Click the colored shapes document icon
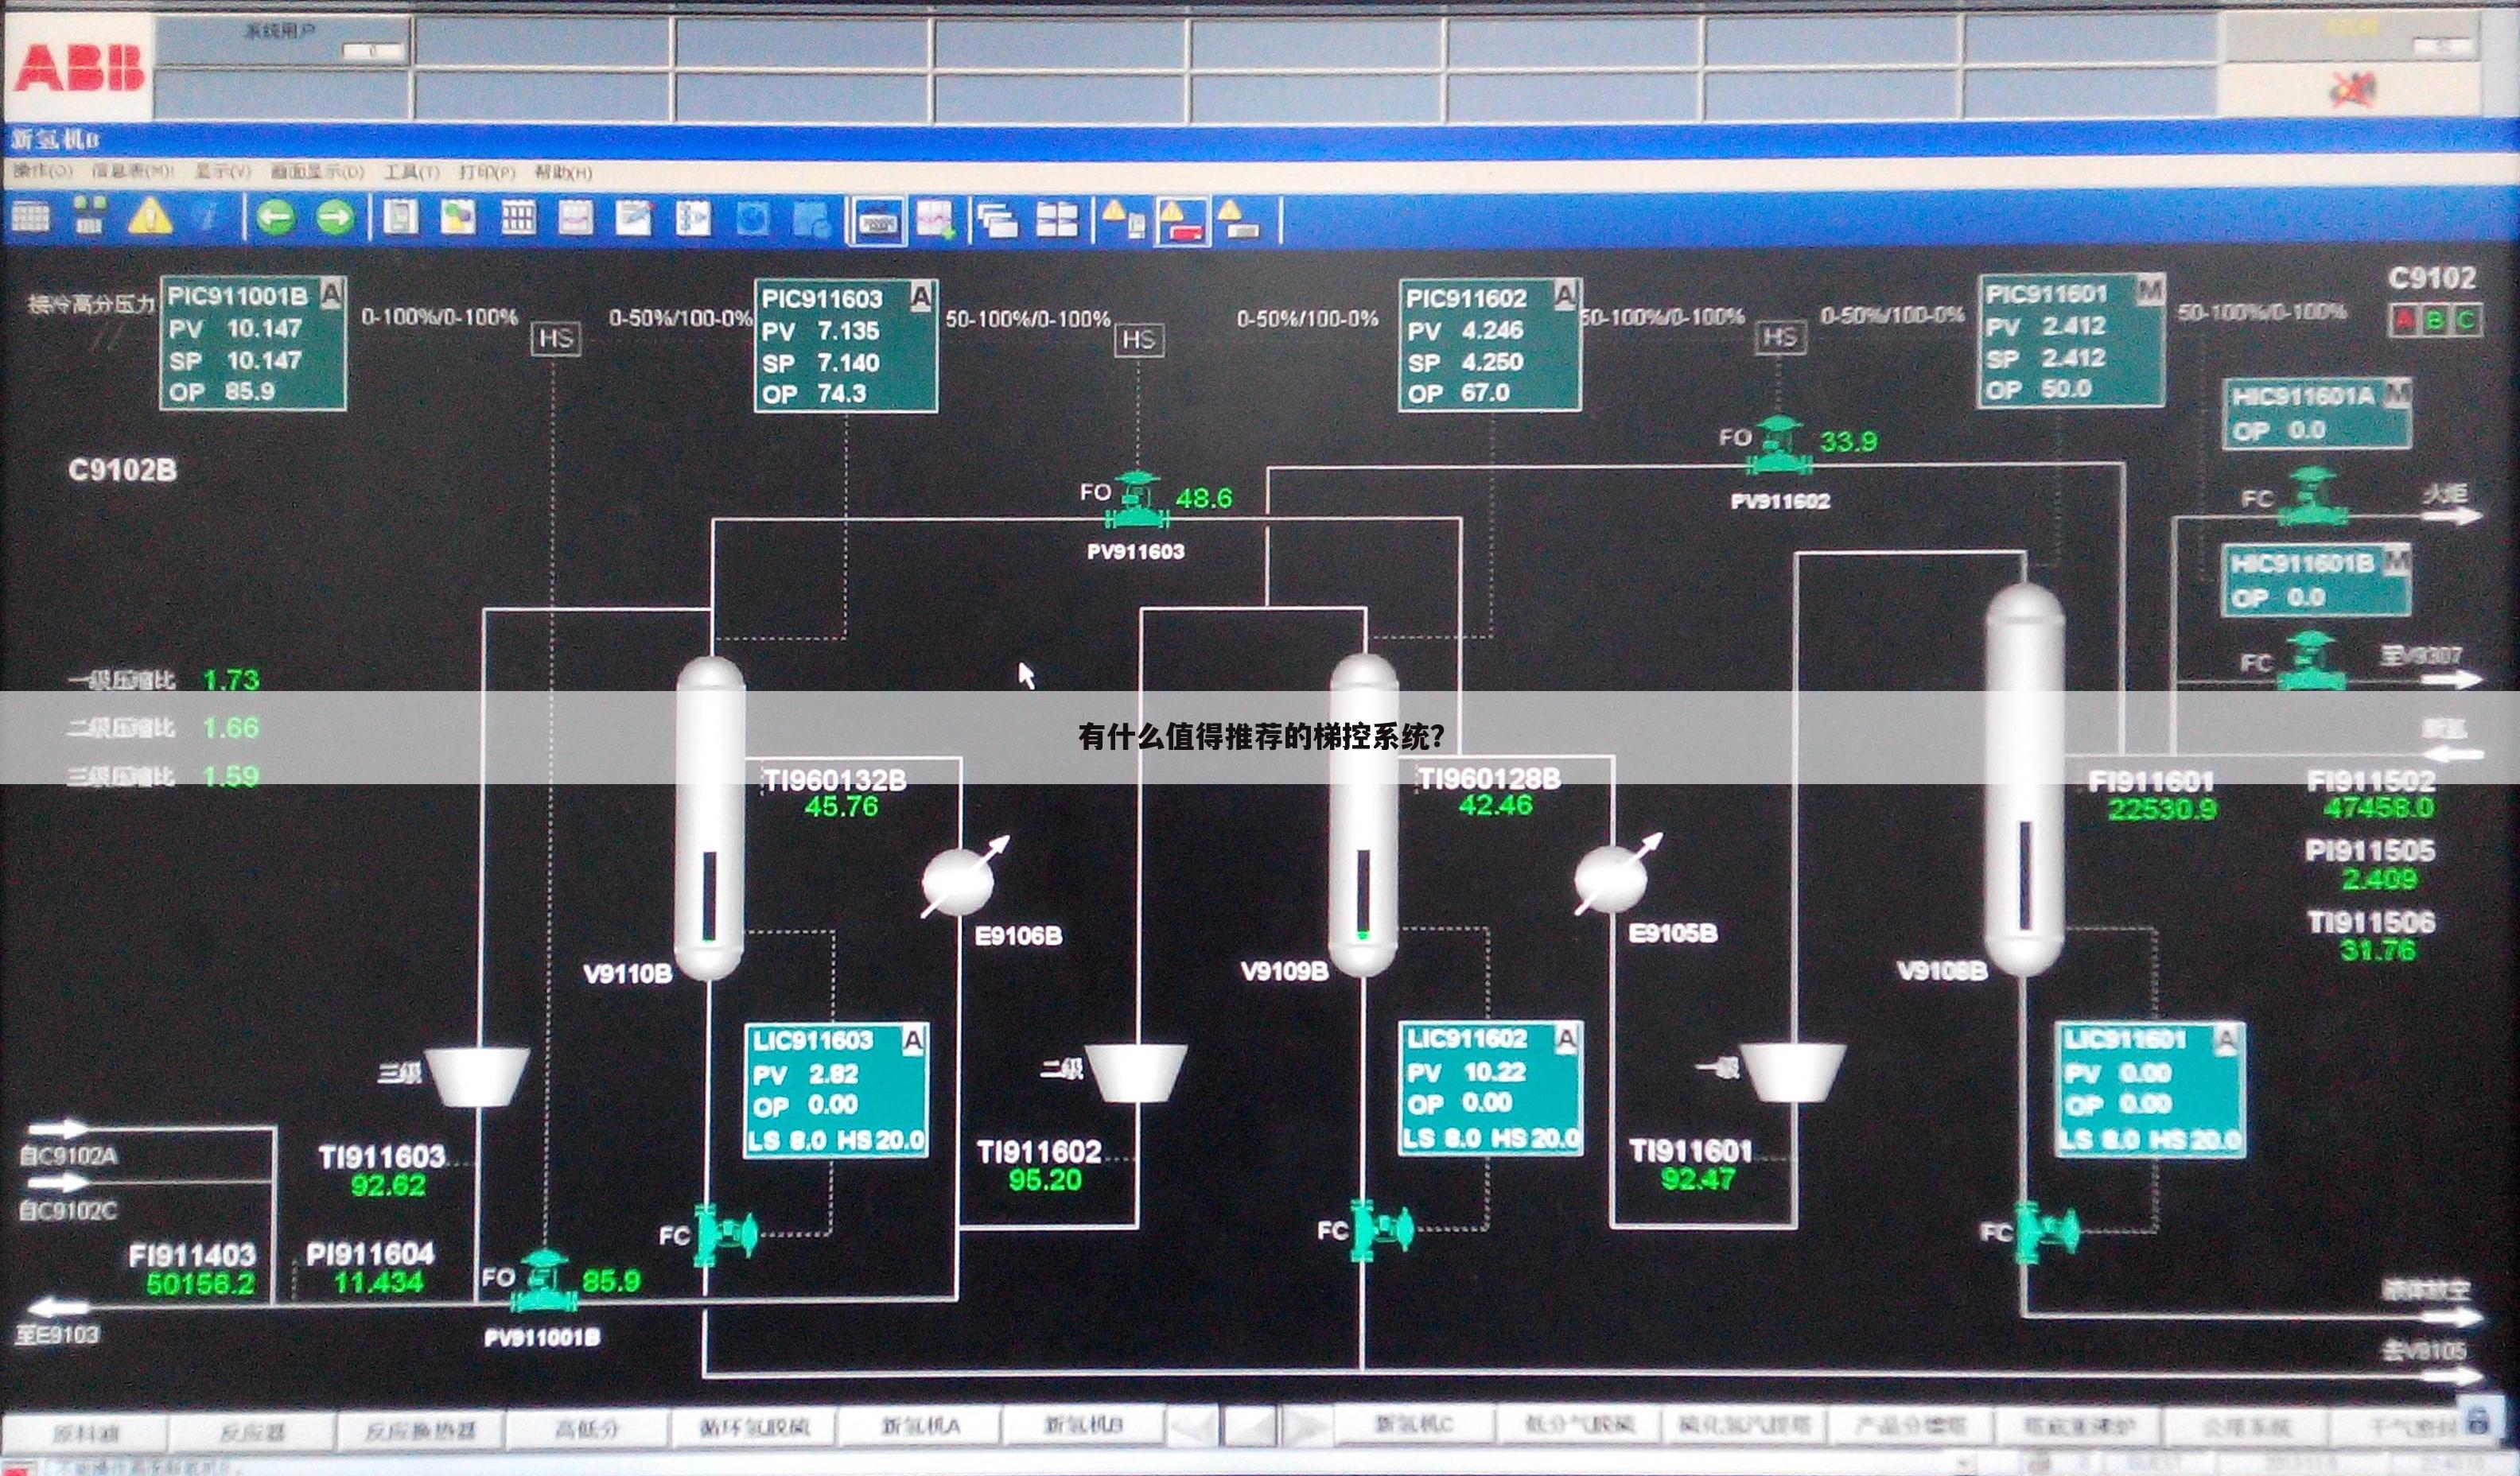Viewport: 2520px width, 1476px height. pyautogui.click(x=458, y=217)
